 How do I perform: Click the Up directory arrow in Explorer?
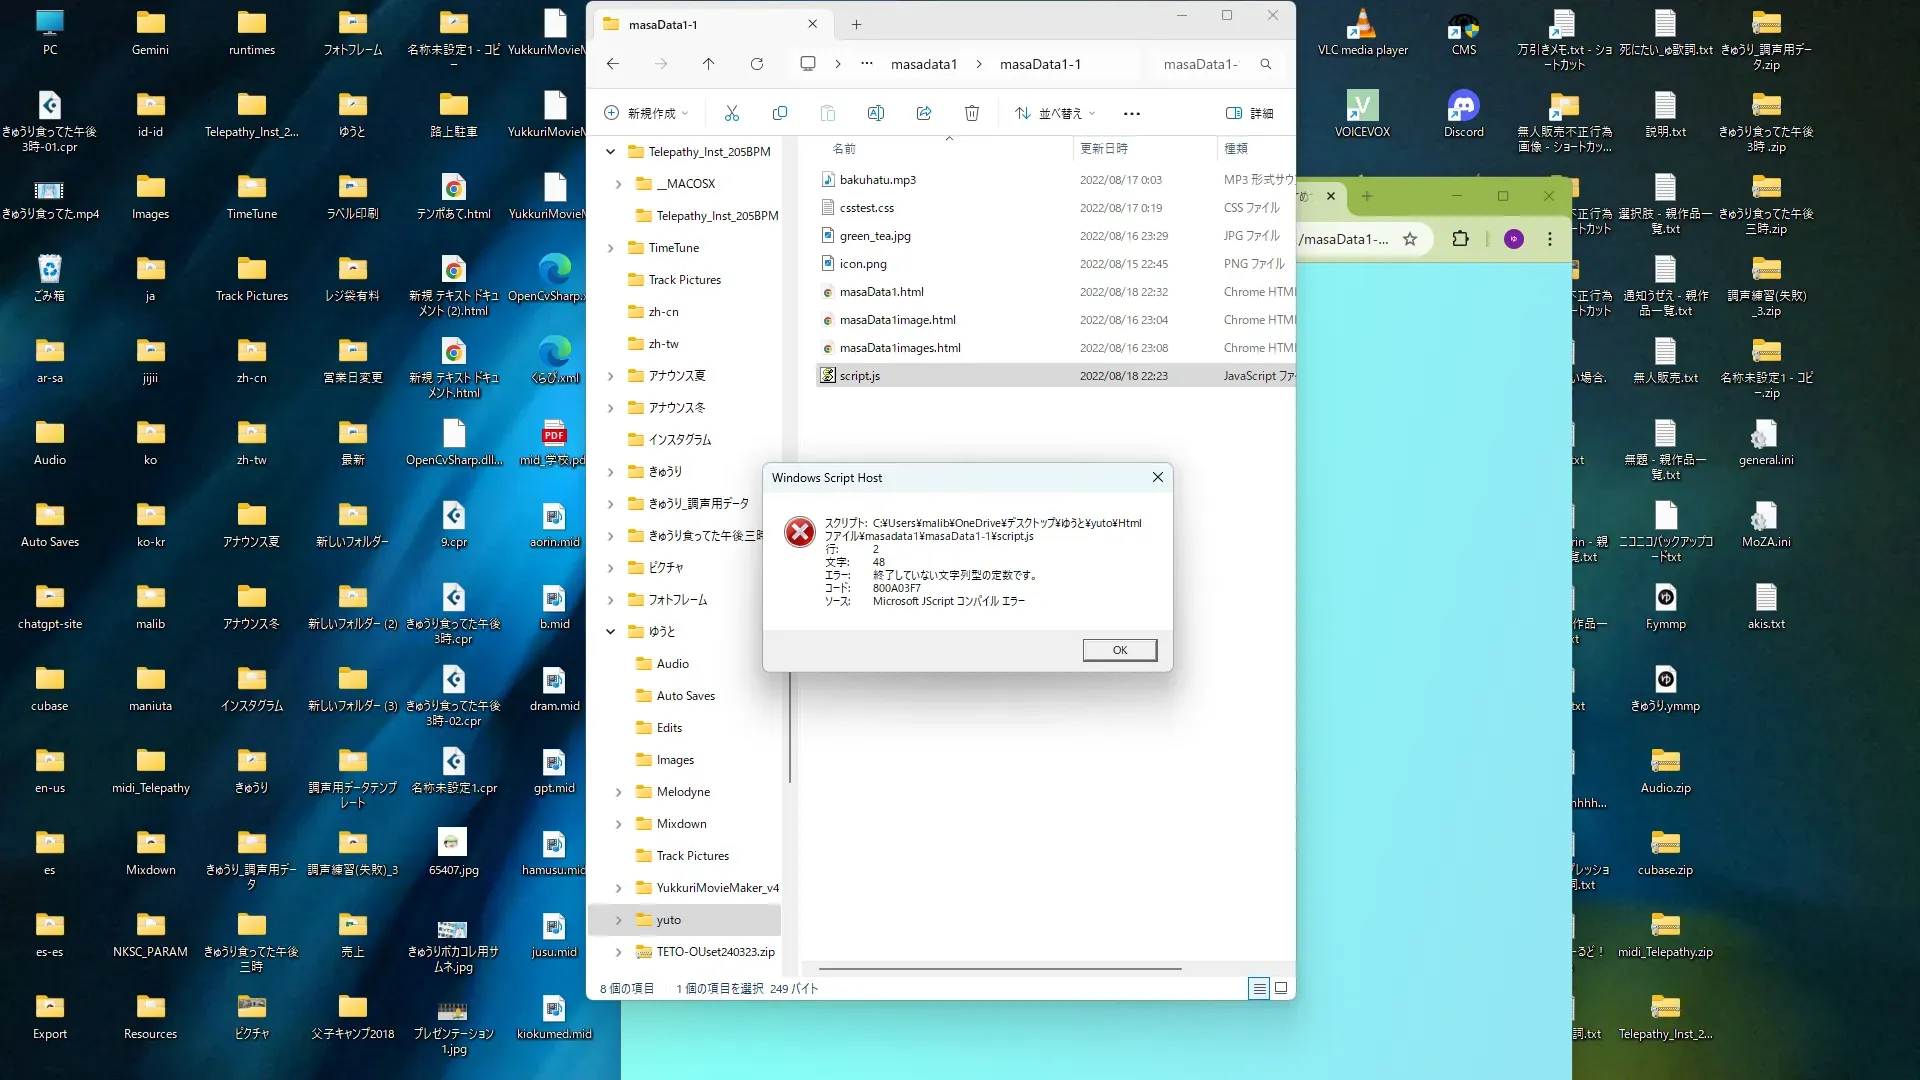coord(709,64)
